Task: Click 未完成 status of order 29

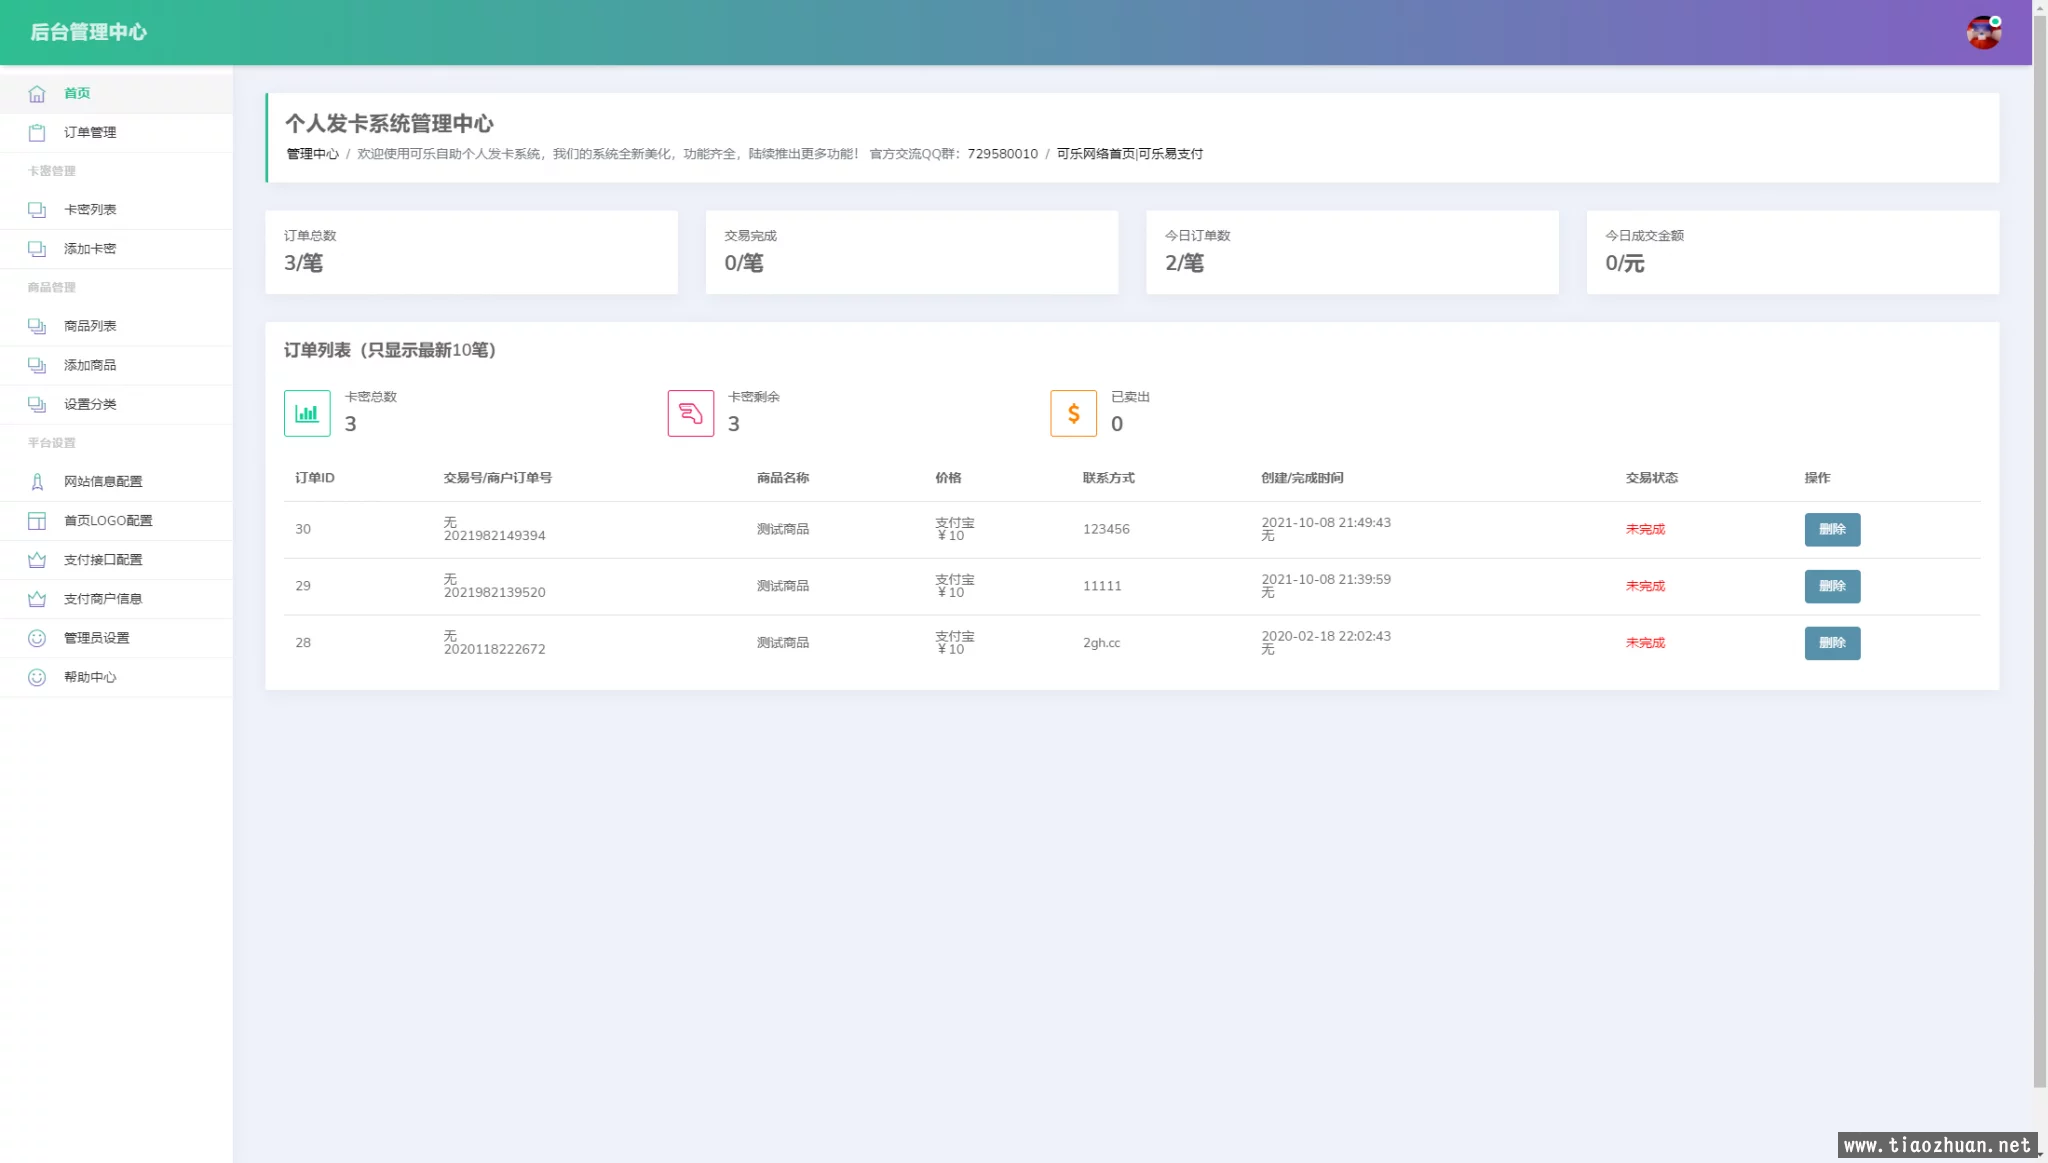Action: (1645, 586)
